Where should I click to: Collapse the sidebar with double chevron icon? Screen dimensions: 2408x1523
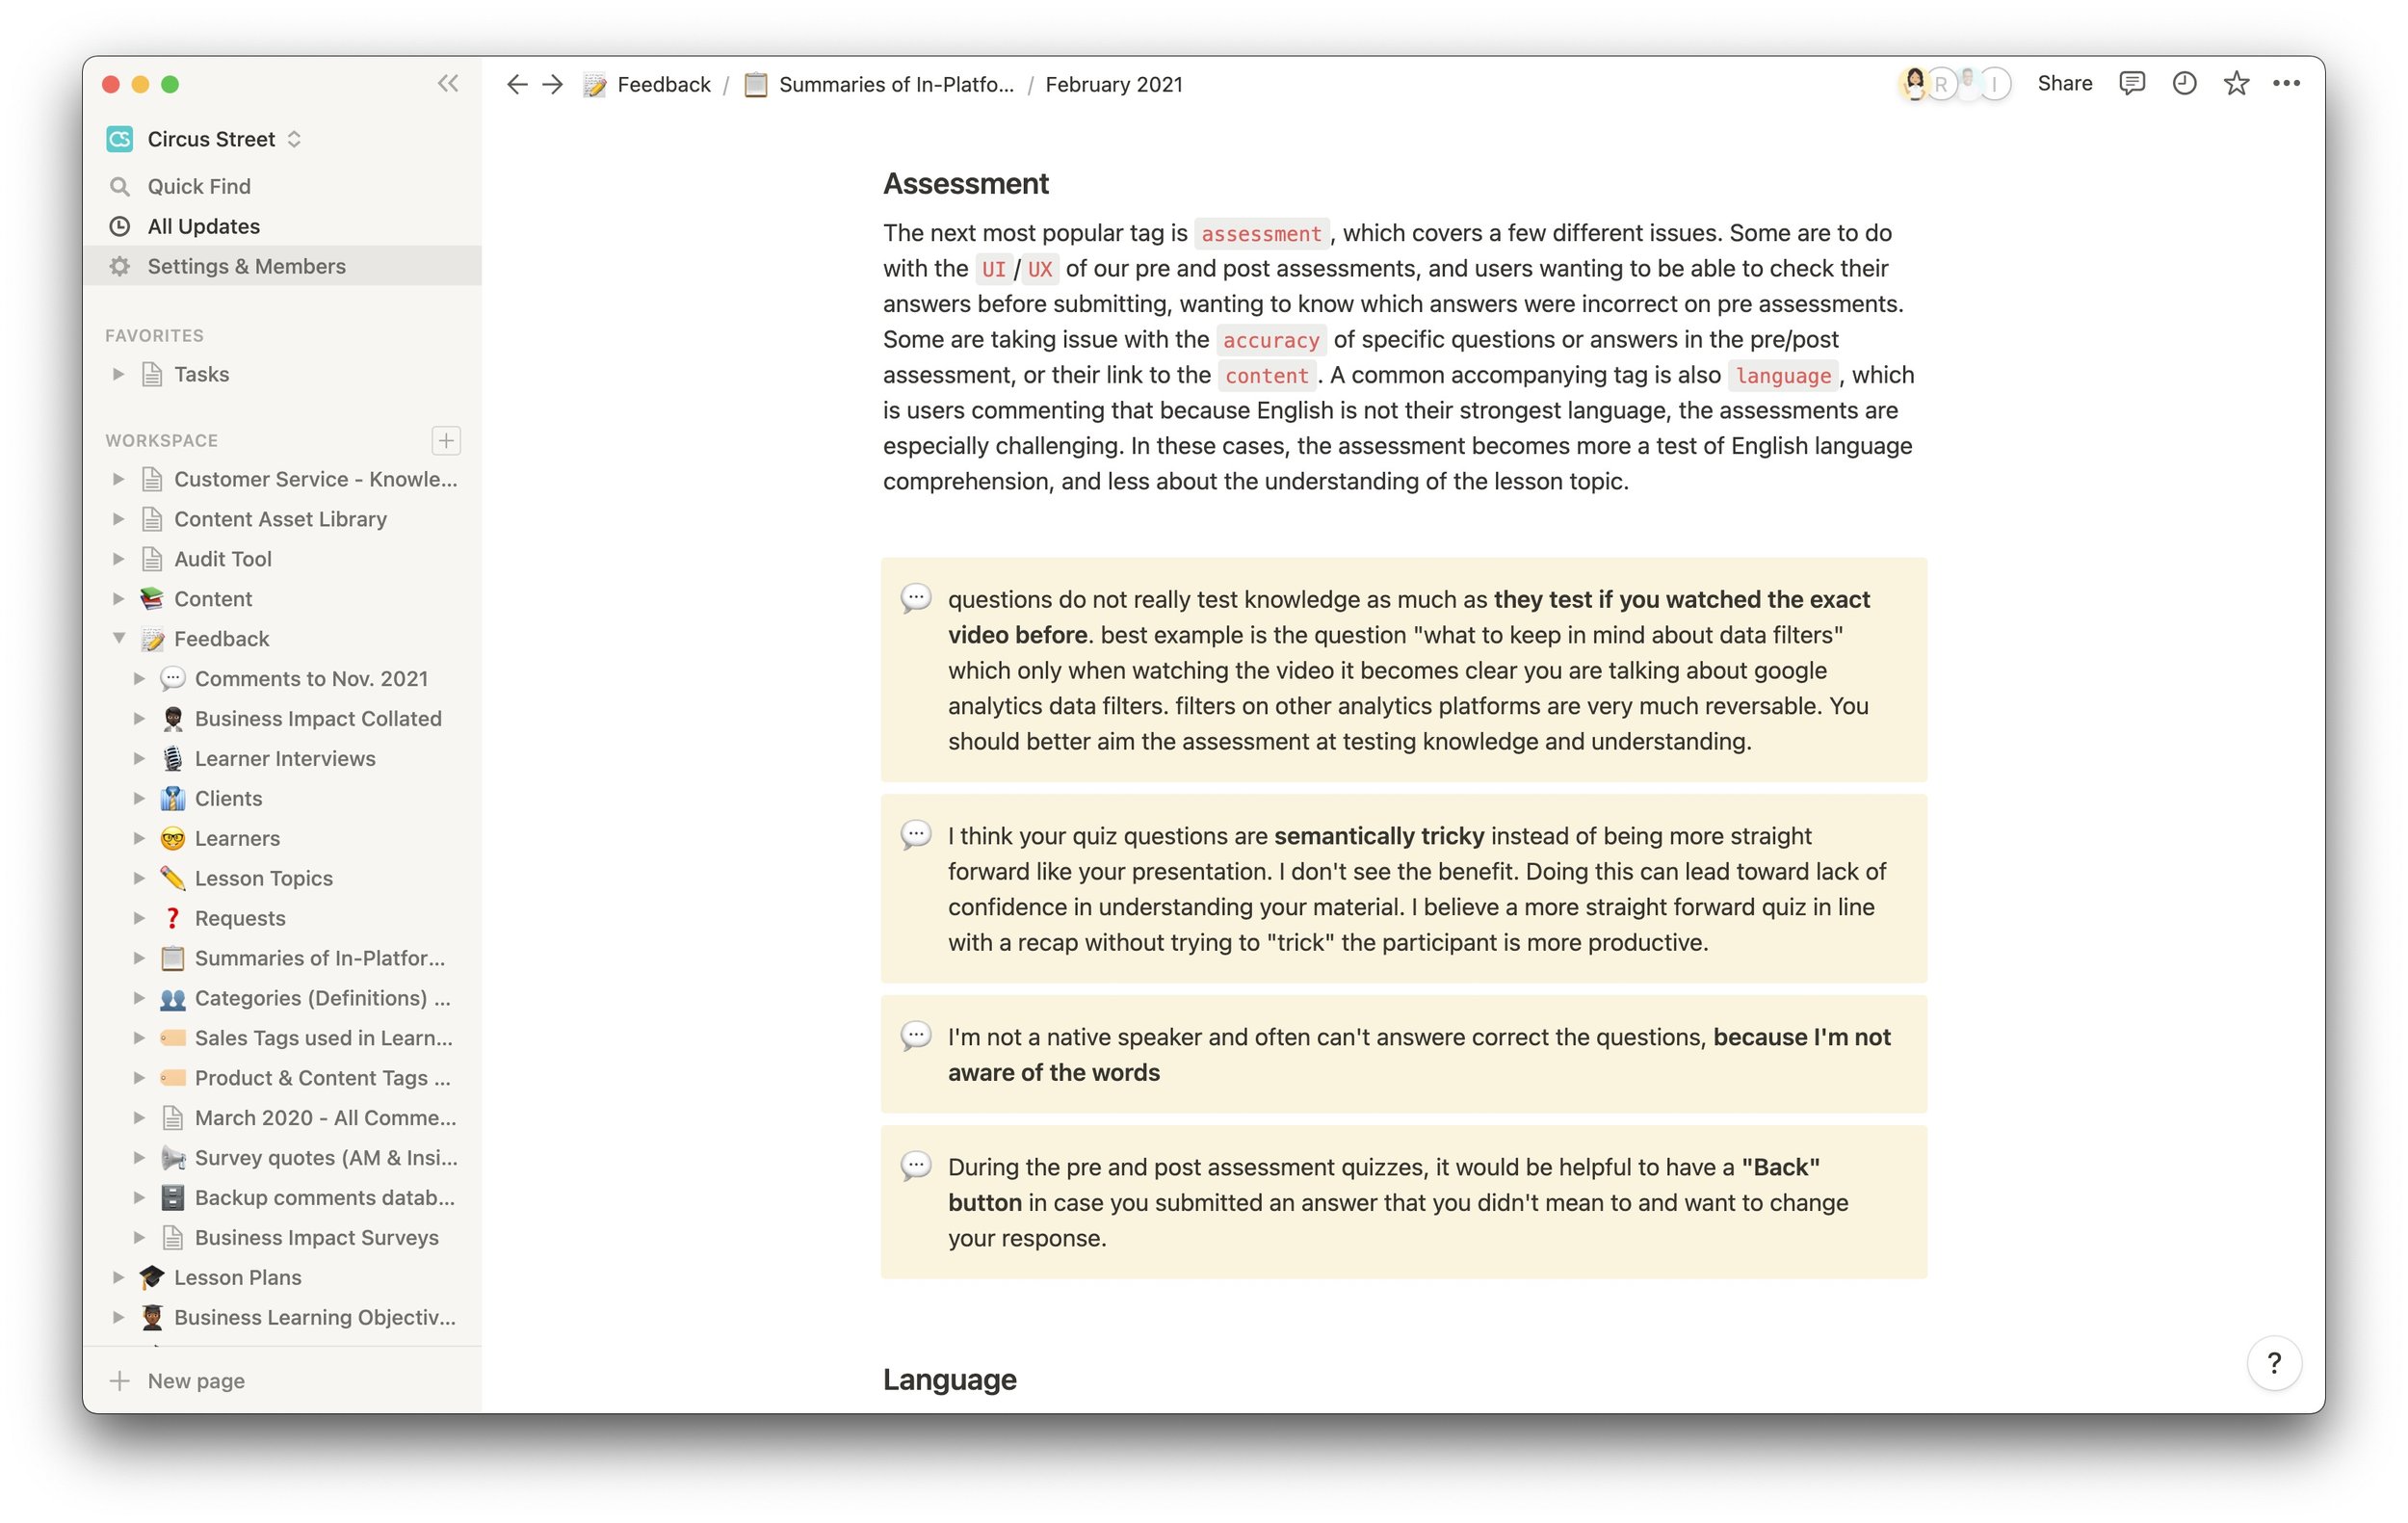447,84
